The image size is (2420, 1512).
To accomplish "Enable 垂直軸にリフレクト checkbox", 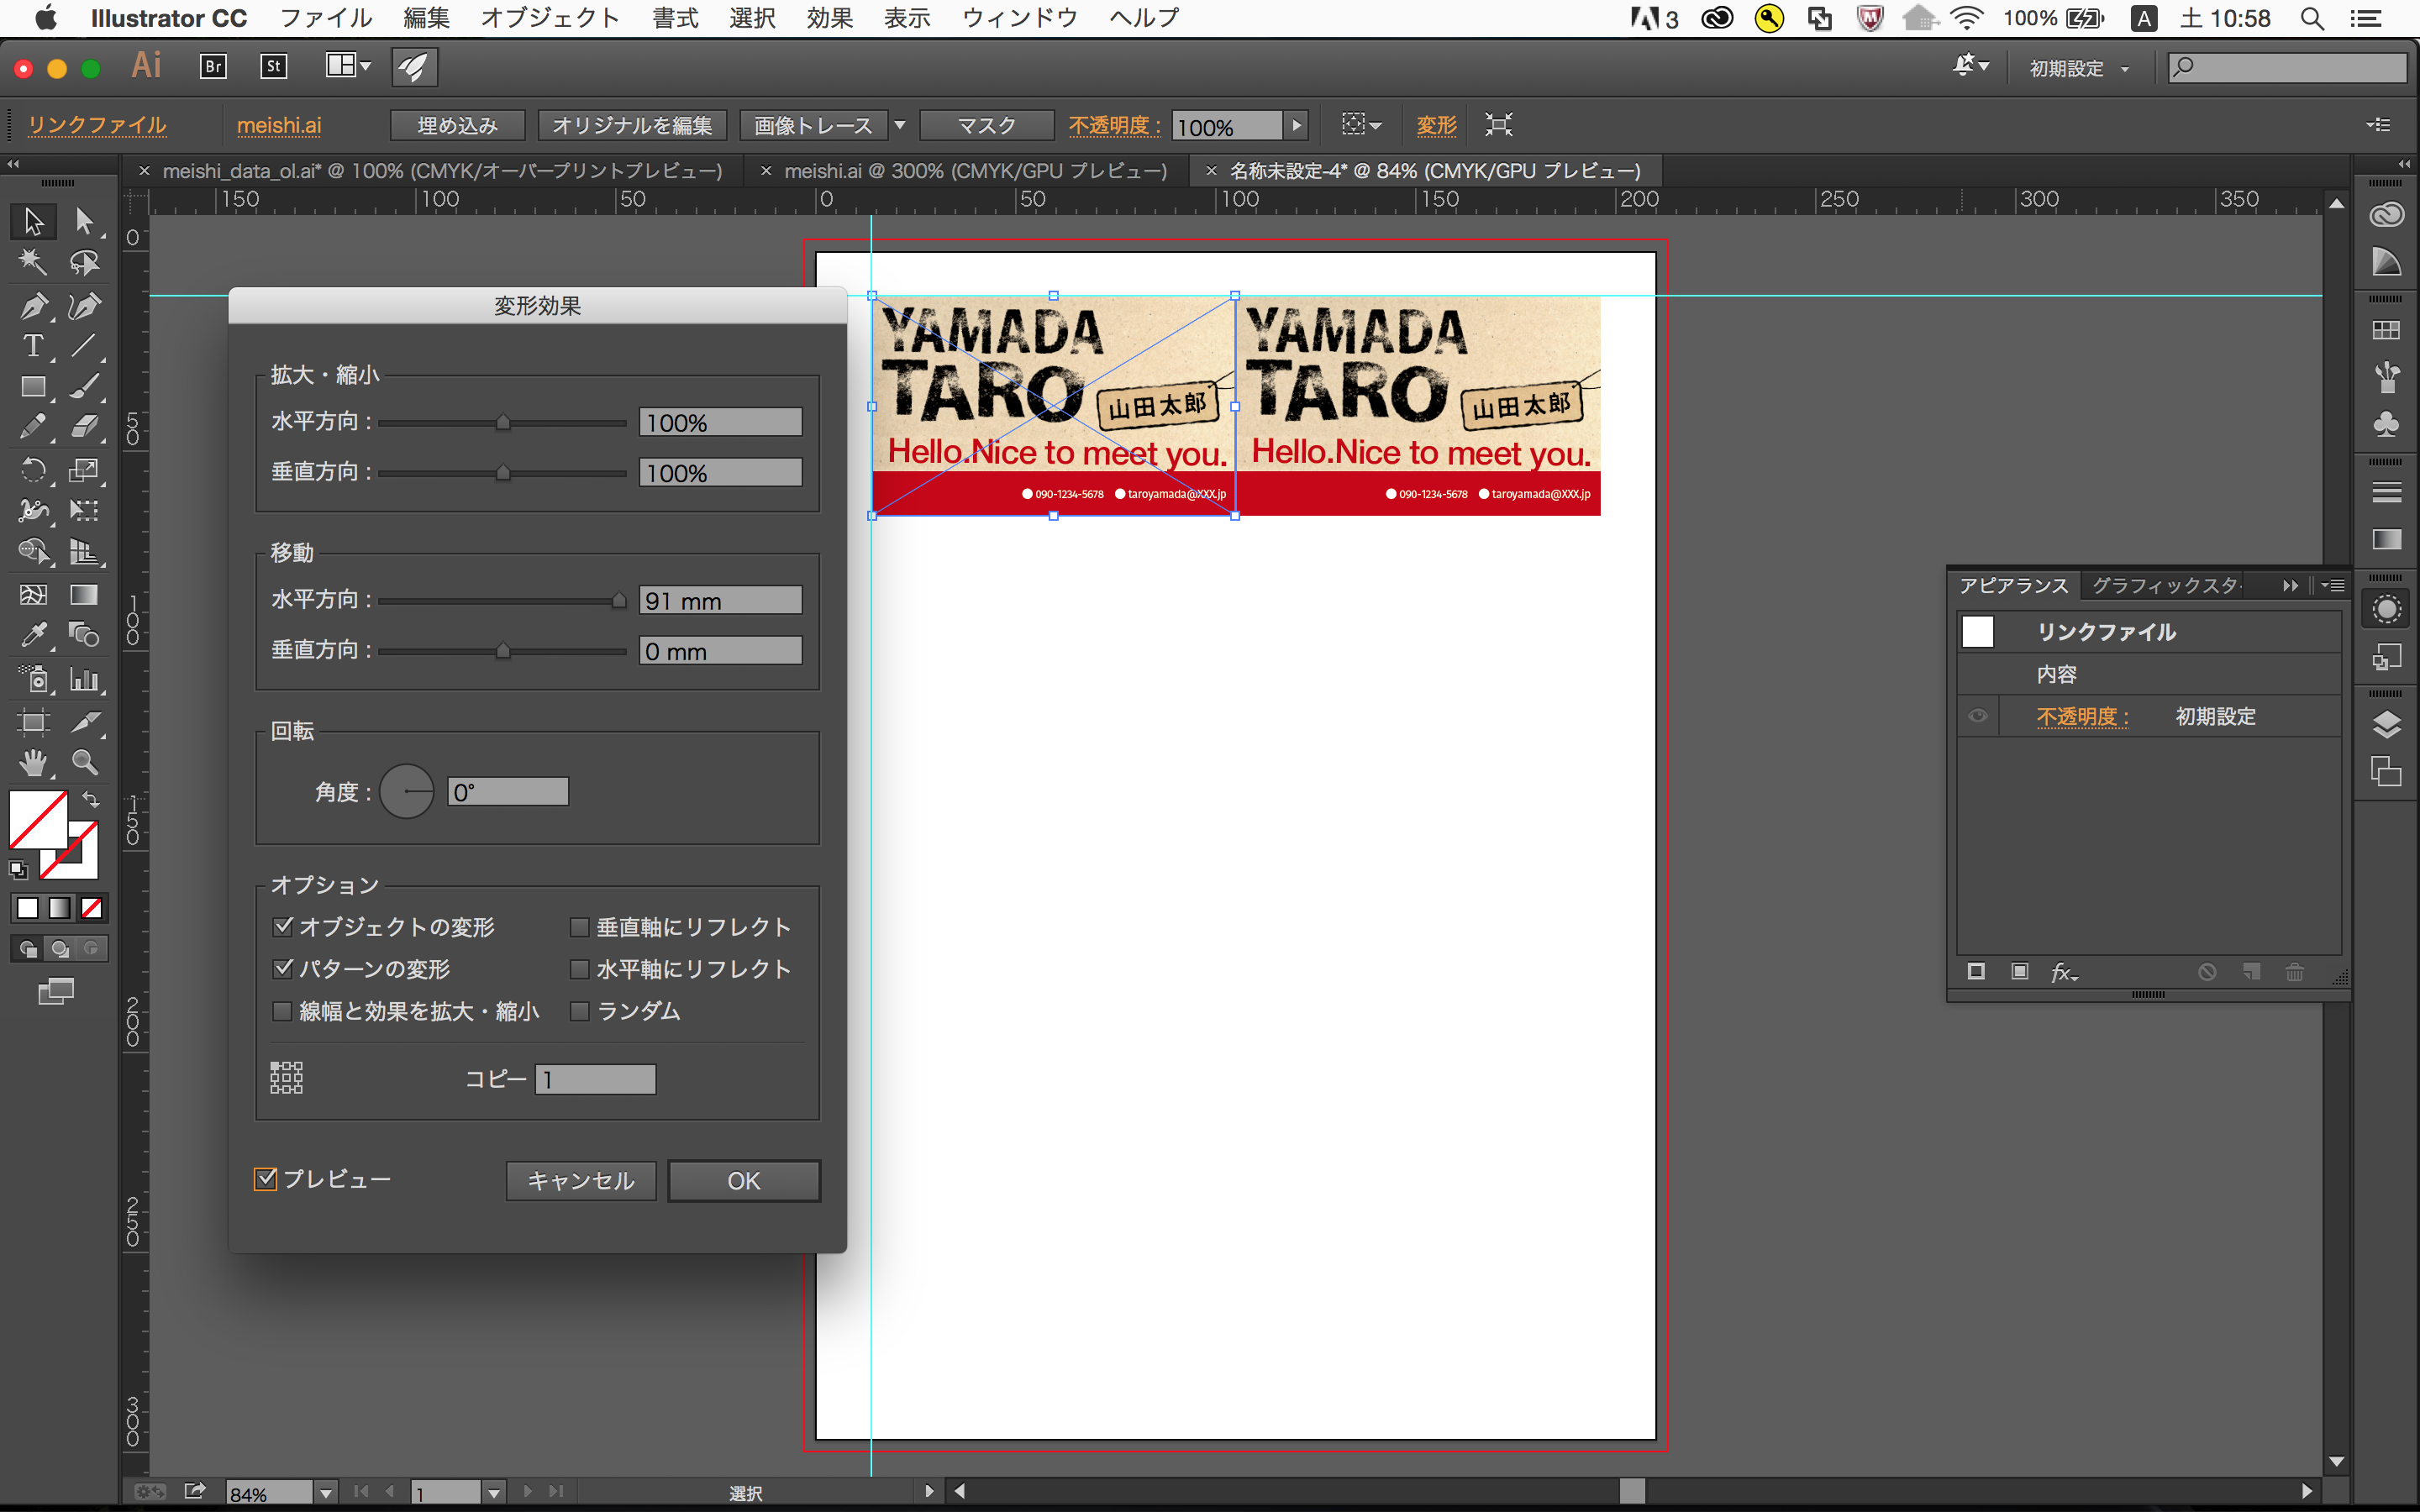I will tap(579, 927).
